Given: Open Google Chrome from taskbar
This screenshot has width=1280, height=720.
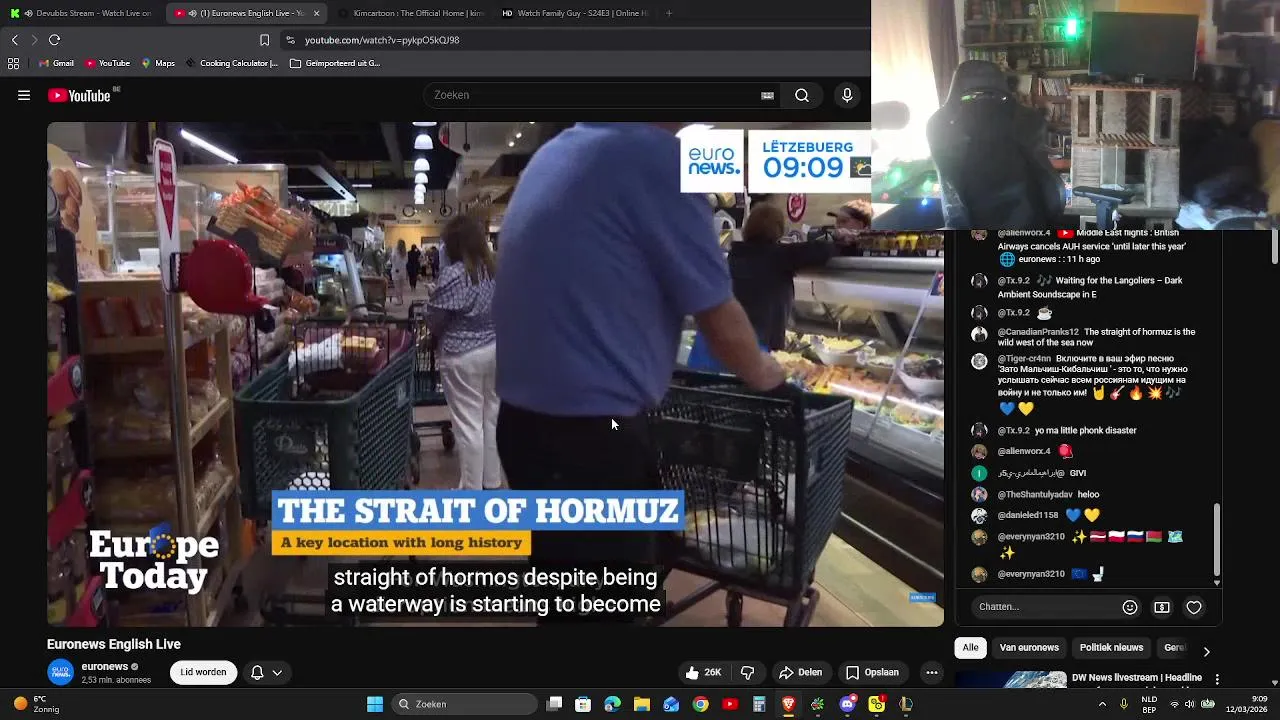Looking at the screenshot, I should (701, 704).
